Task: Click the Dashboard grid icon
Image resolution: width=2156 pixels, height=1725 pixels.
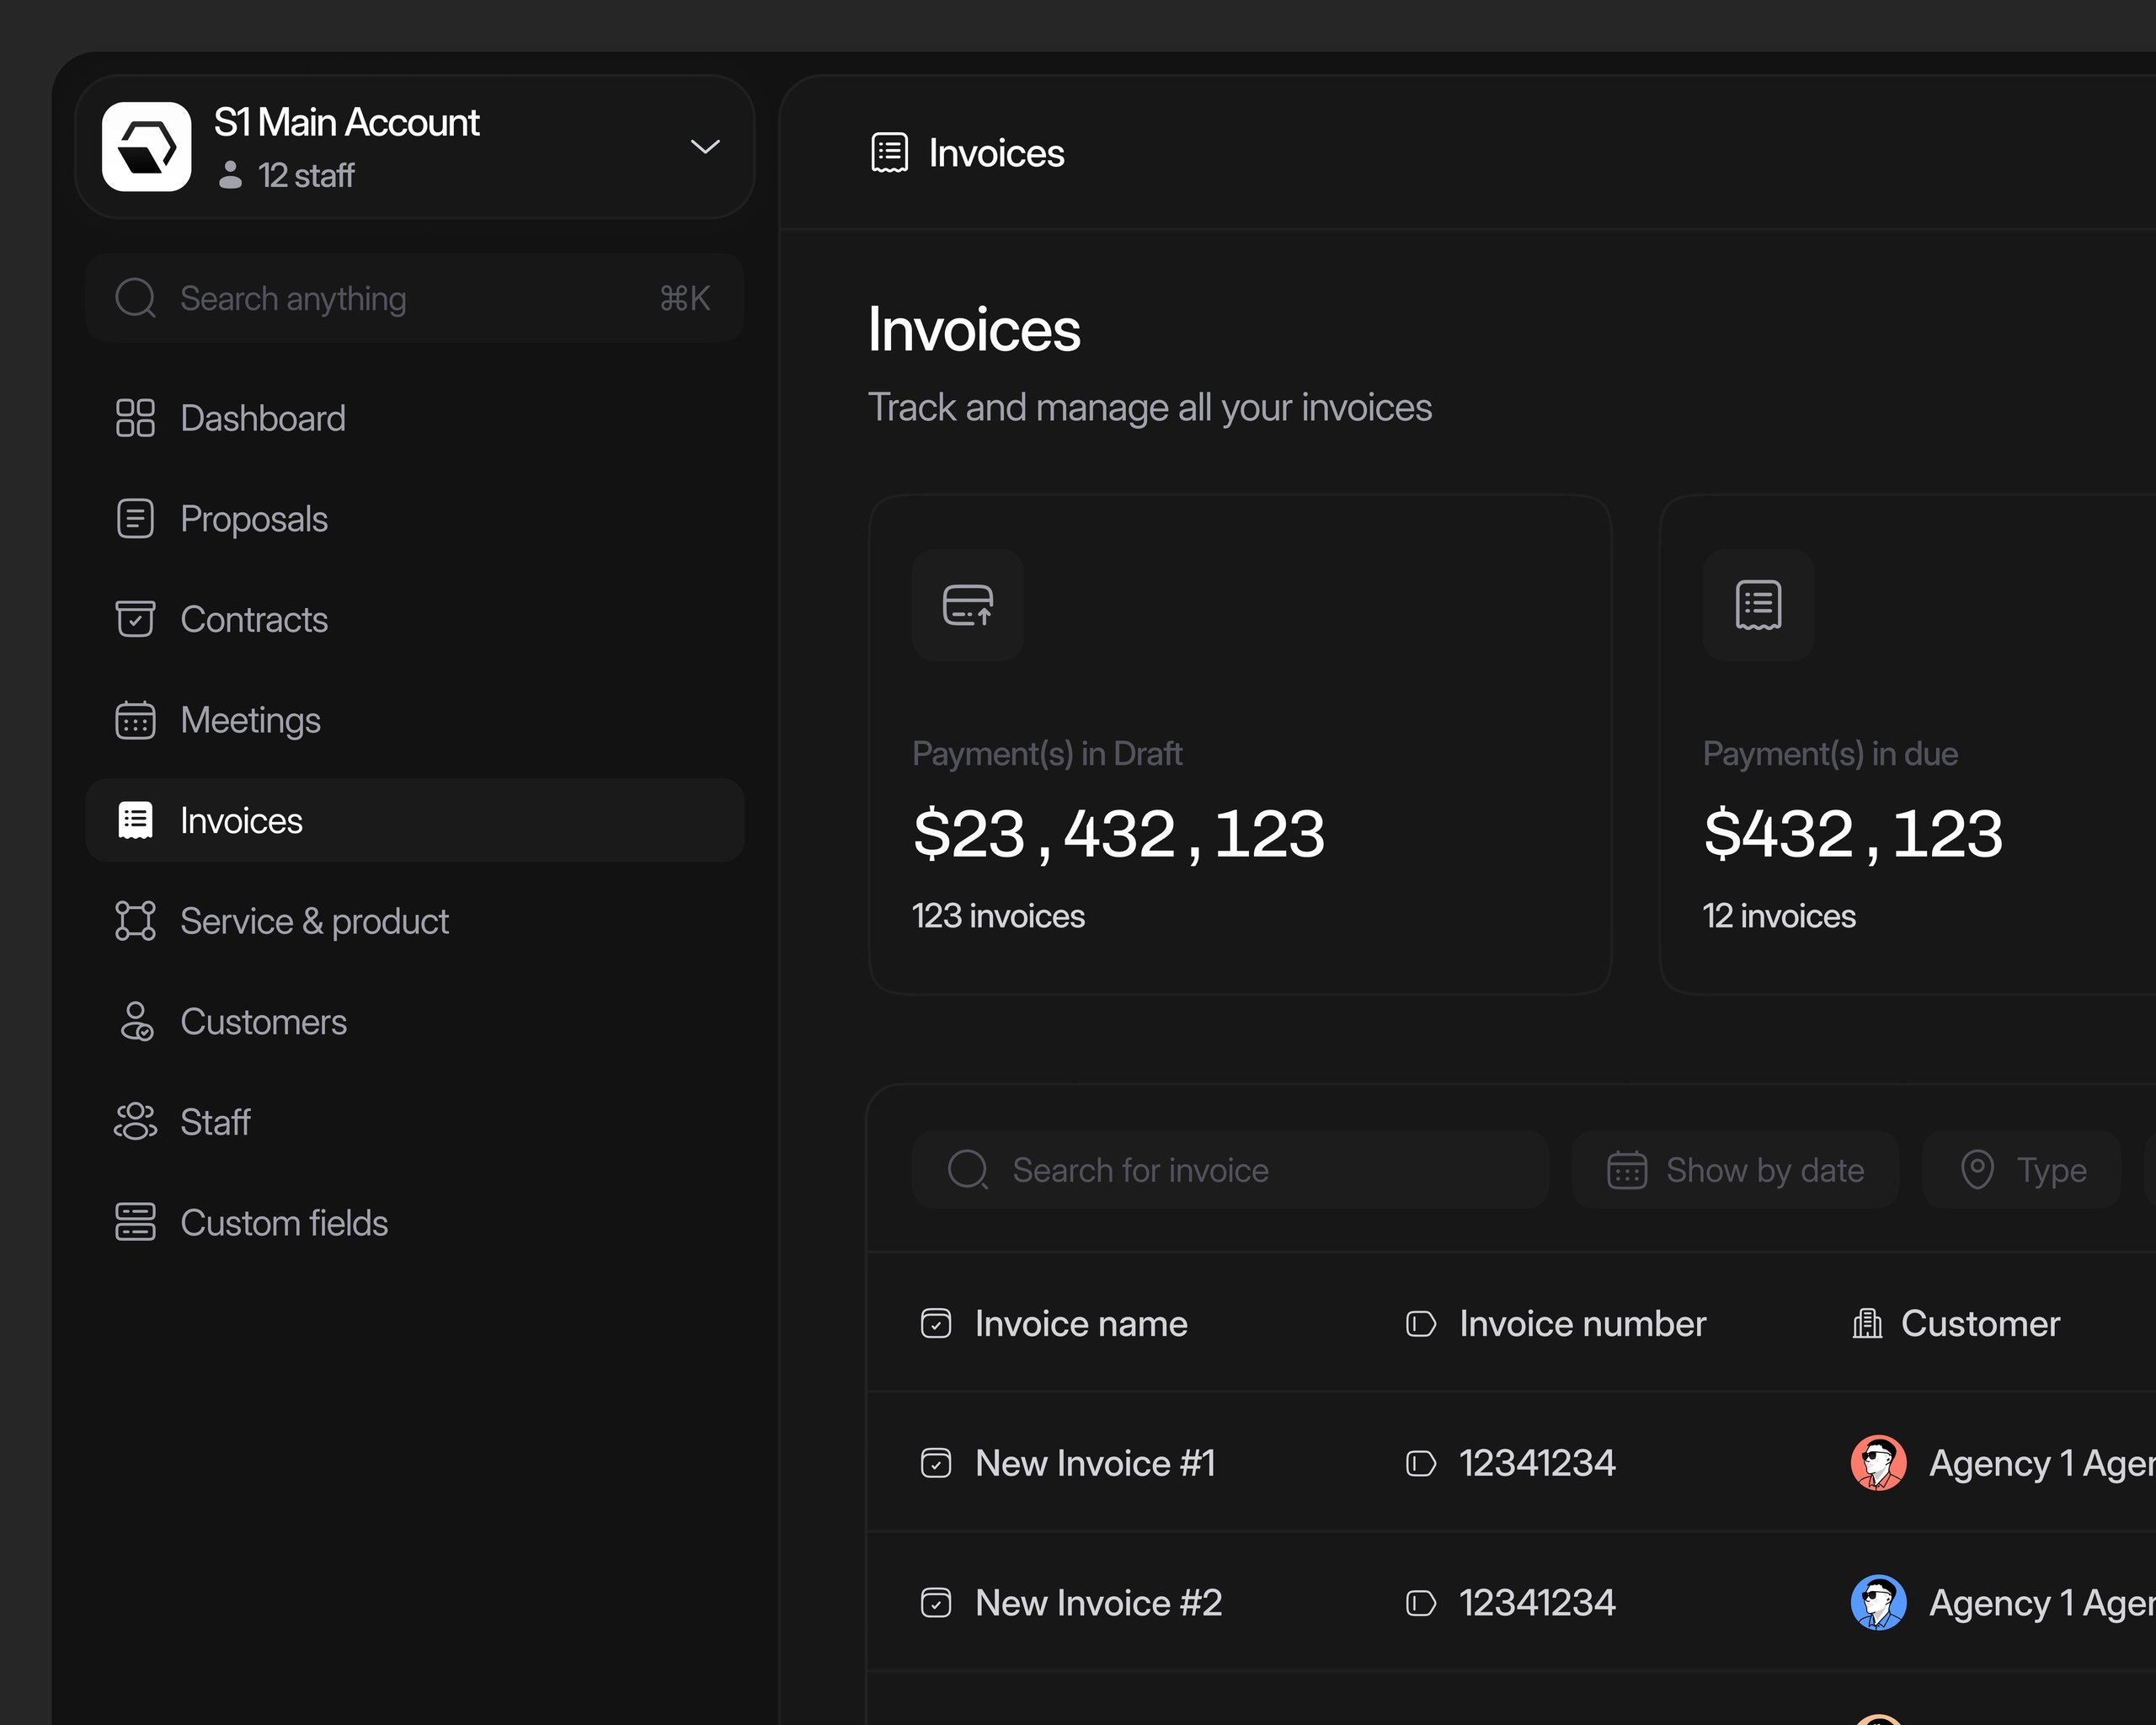Action: [135, 418]
